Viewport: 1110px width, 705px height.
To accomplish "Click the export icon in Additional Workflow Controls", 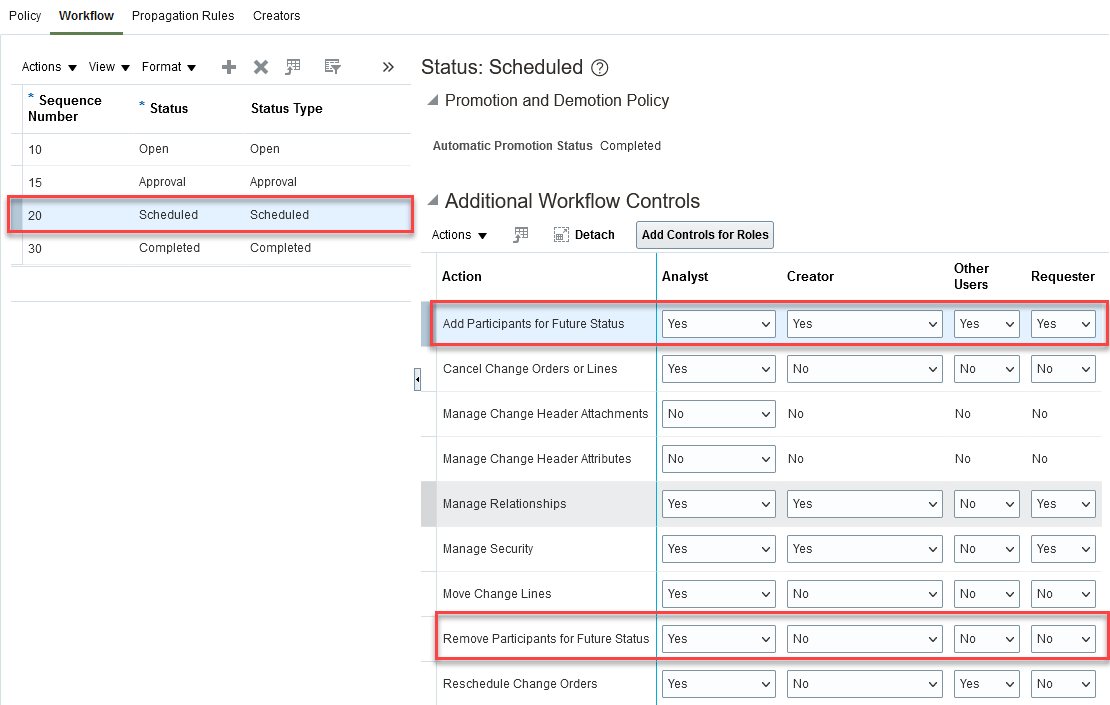I will tap(521, 235).
